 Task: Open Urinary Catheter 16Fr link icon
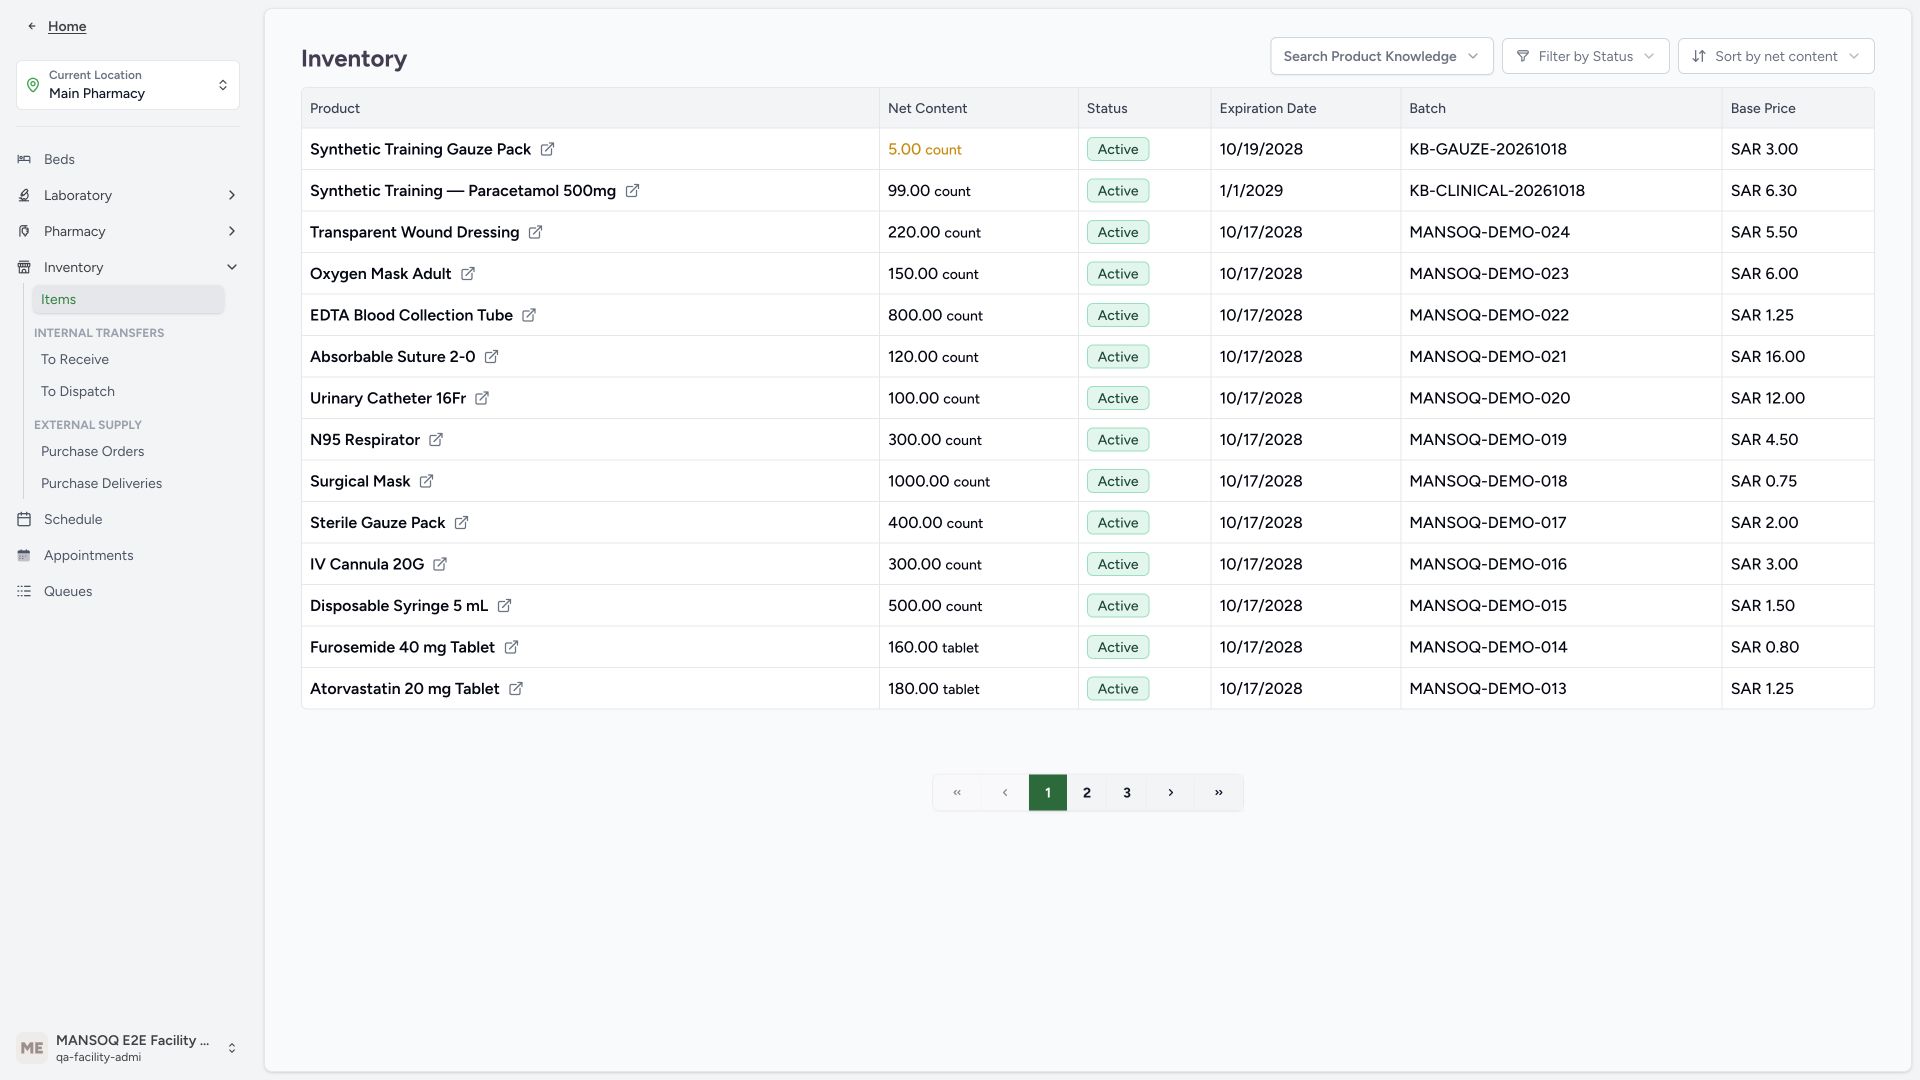(x=482, y=398)
